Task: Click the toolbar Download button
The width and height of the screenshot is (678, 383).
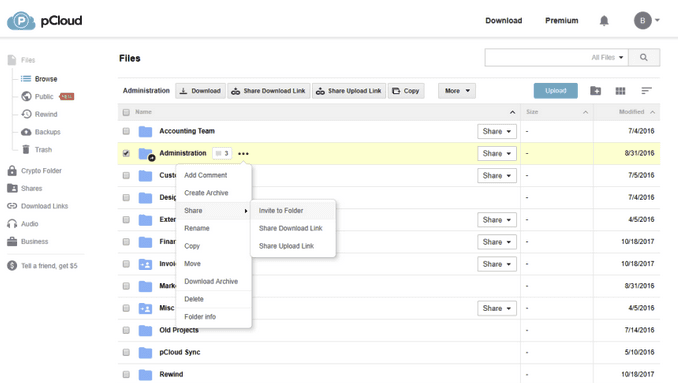Action: click(200, 91)
